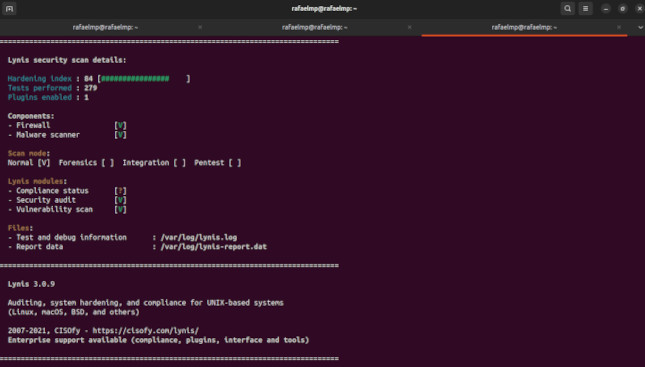The width and height of the screenshot is (645, 367).
Task: Switch to the first rafaelmp terminal tab
Action: 105,28
